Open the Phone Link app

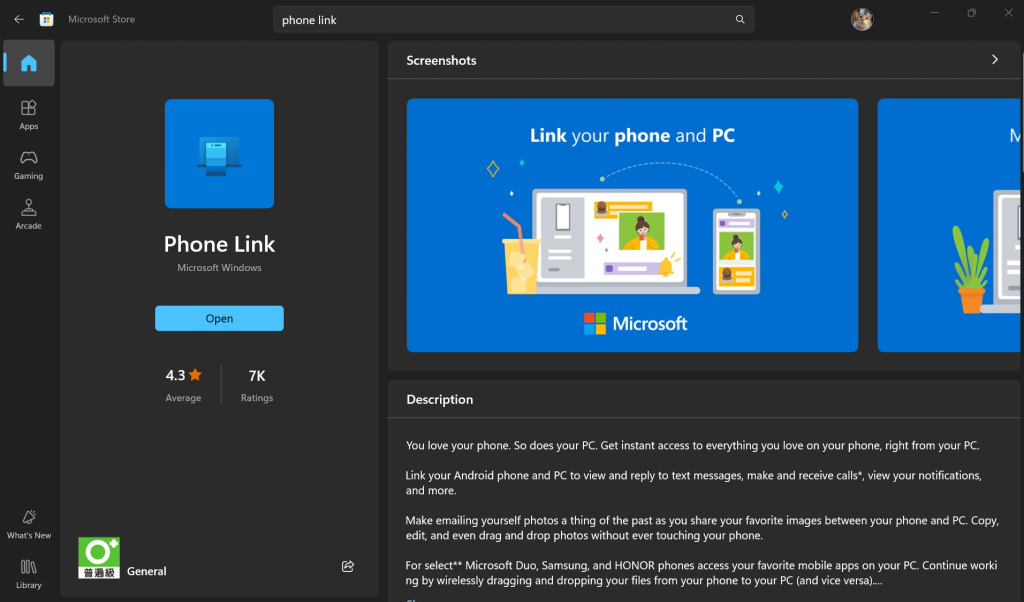pos(219,319)
